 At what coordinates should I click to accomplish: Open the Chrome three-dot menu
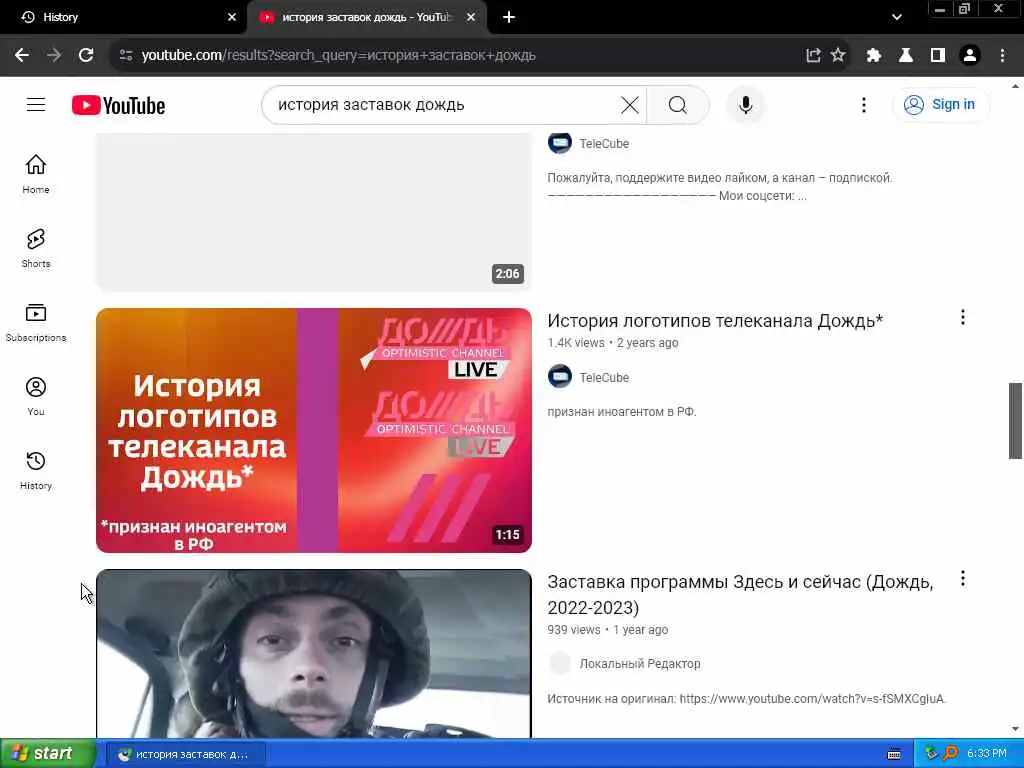[x=1002, y=56]
